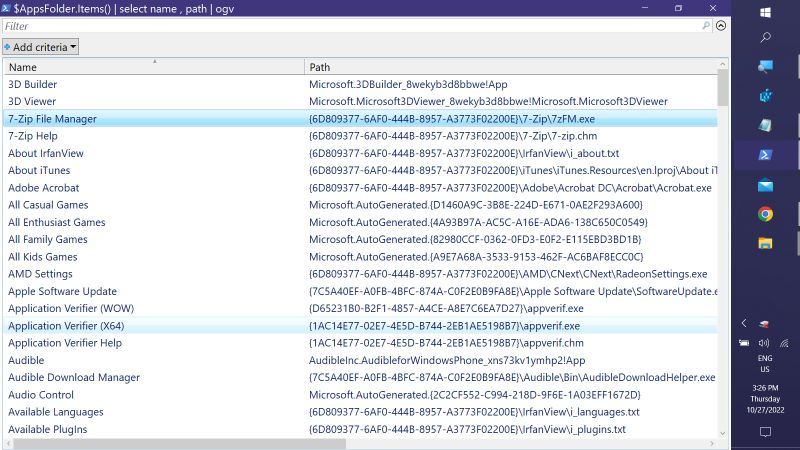800x450 pixels.
Task: Select the Available Languages row
Action: 360,412
